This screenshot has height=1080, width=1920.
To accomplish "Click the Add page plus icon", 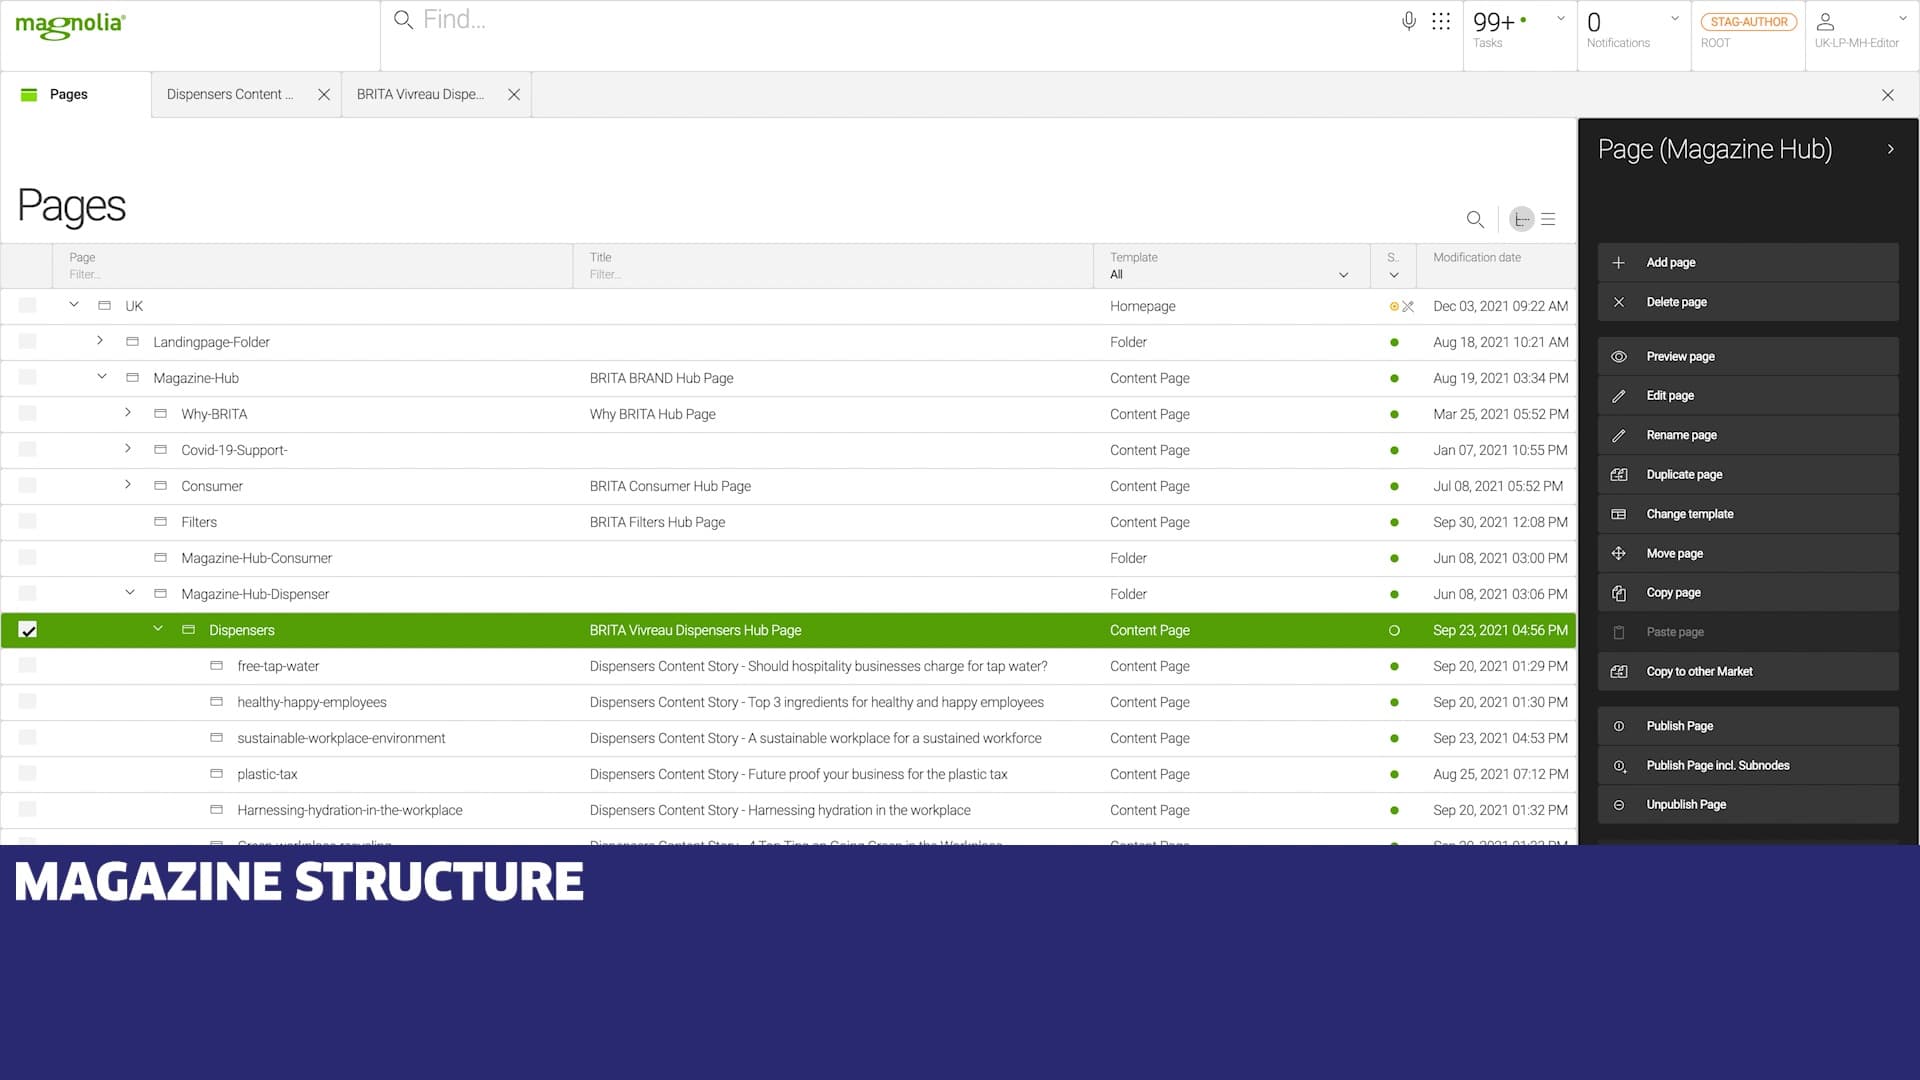I will click(x=1619, y=262).
